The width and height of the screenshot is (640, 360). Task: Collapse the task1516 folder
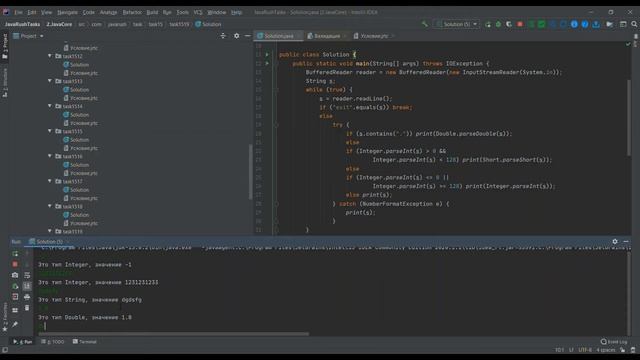point(50,156)
